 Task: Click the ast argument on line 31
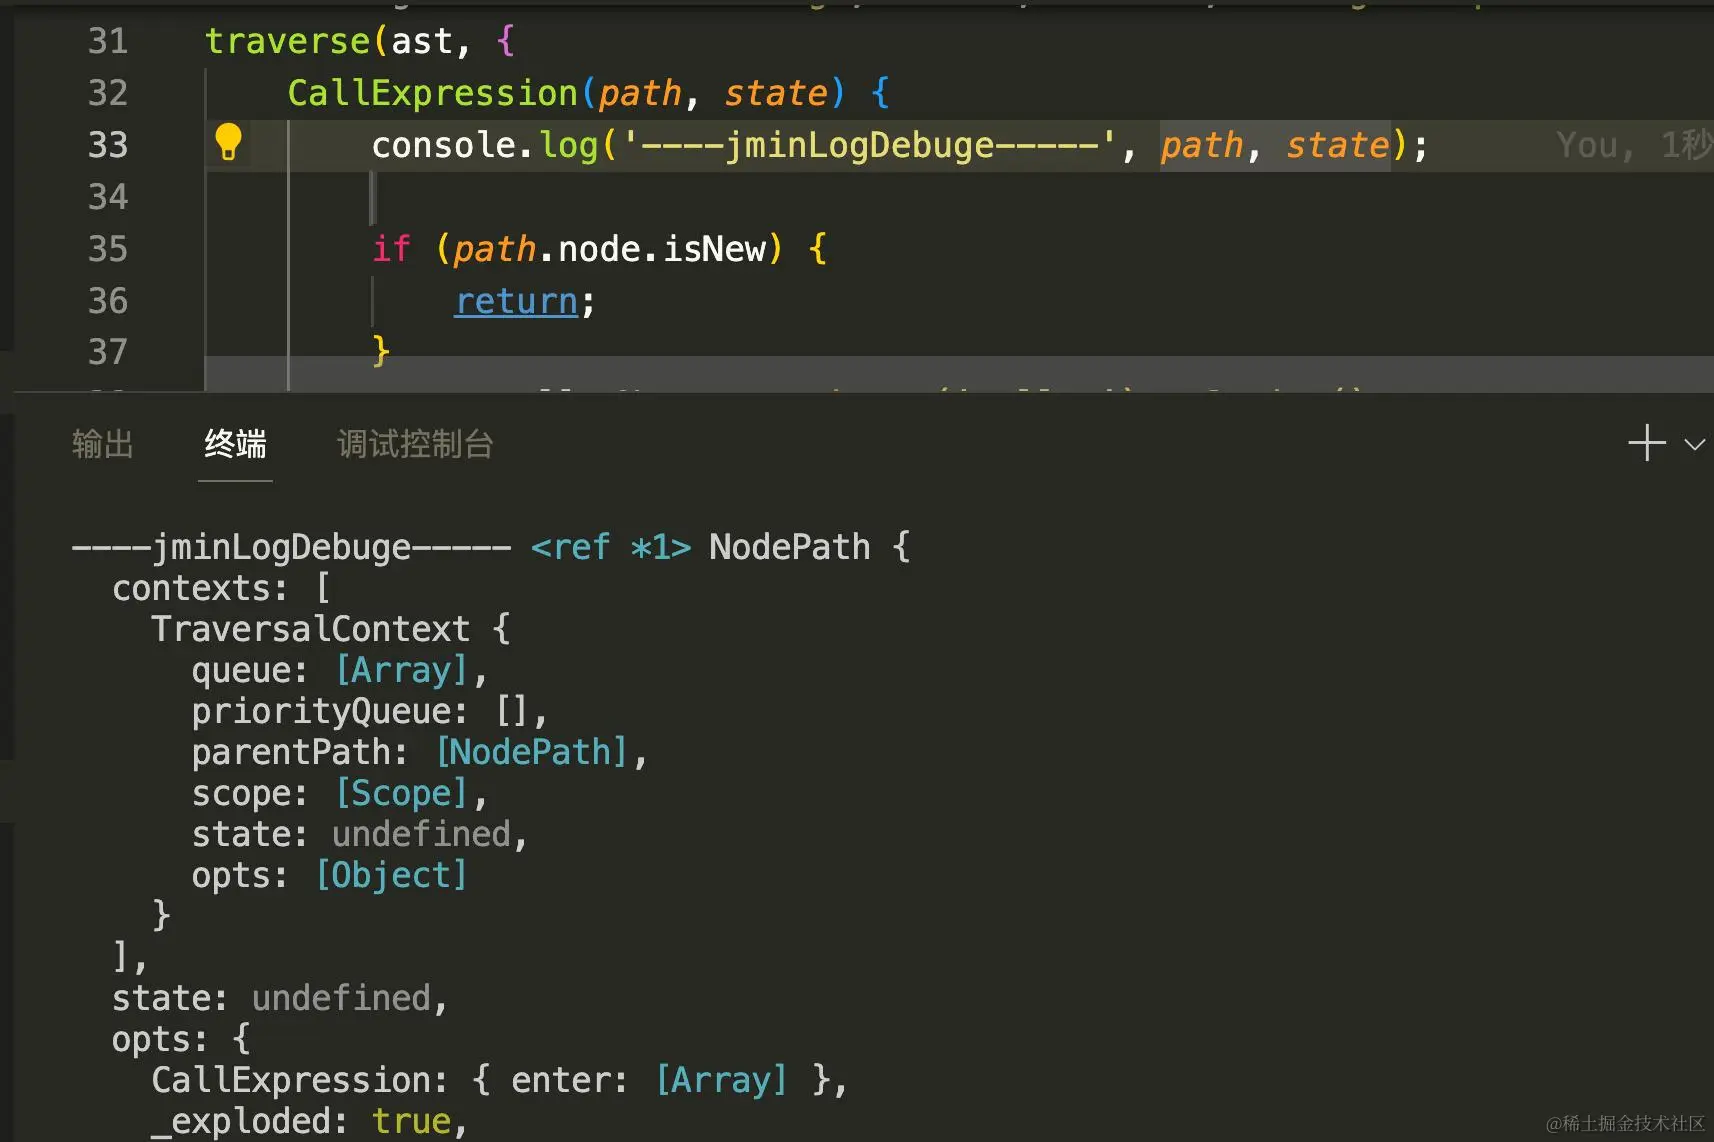(x=421, y=41)
